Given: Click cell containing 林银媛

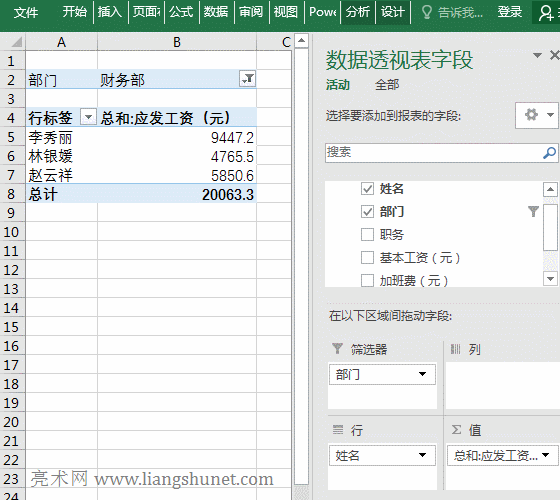Looking at the screenshot, I should click(61, 156).
